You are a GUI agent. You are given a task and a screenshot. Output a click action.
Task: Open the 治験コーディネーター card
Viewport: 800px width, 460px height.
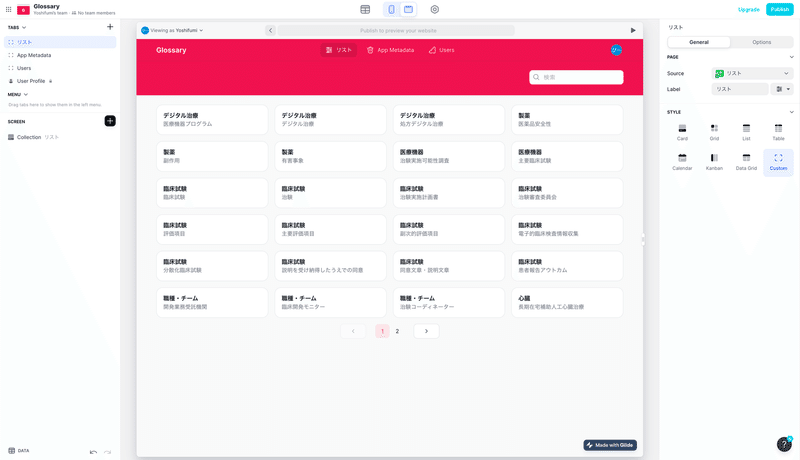pos(449,302)
